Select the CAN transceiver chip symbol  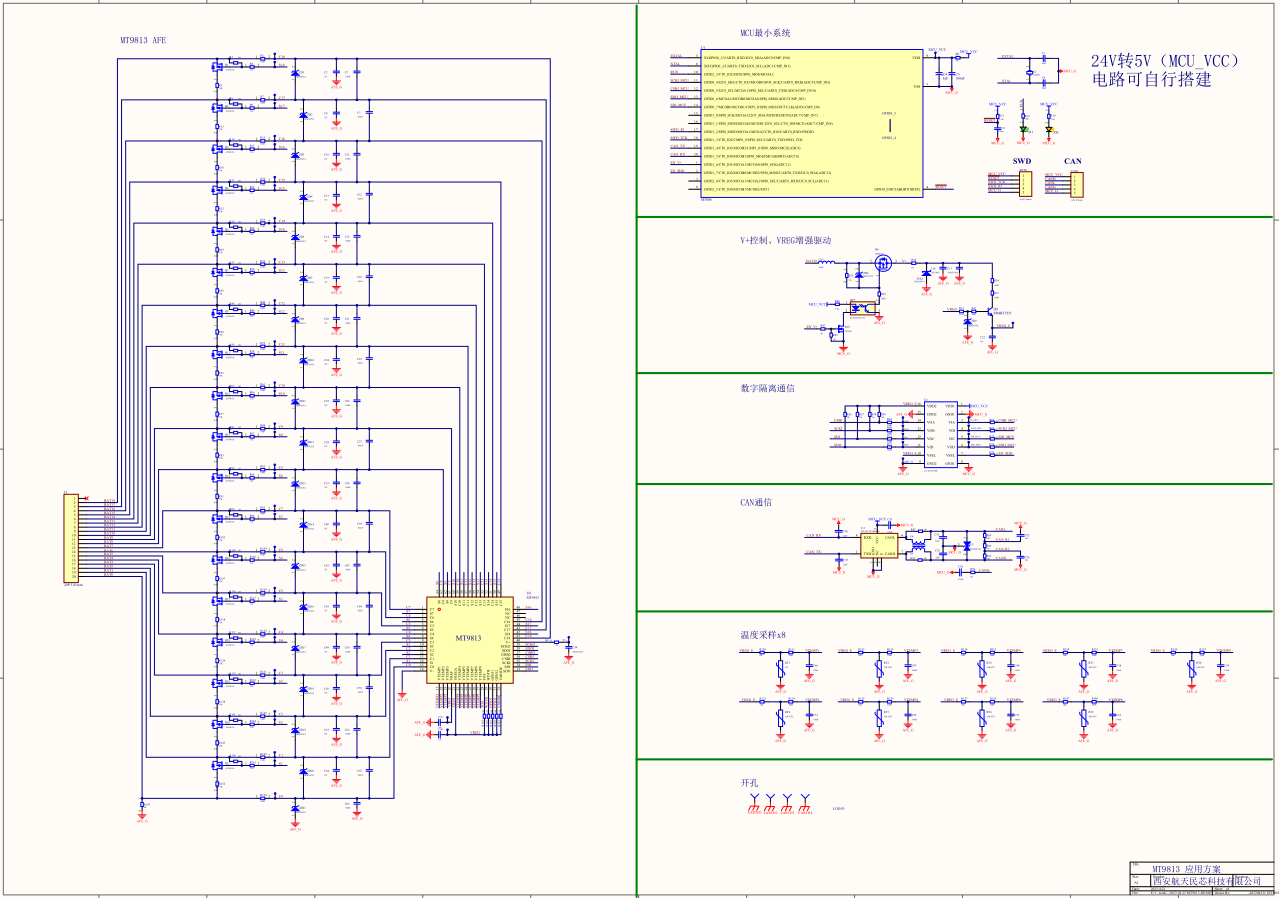point(878,545)
